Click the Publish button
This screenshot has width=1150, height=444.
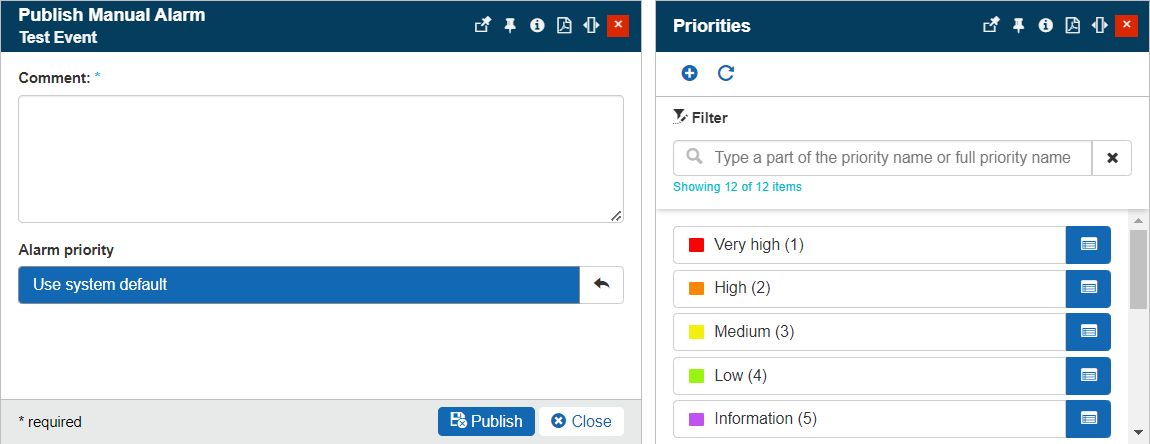coord(486,421)
